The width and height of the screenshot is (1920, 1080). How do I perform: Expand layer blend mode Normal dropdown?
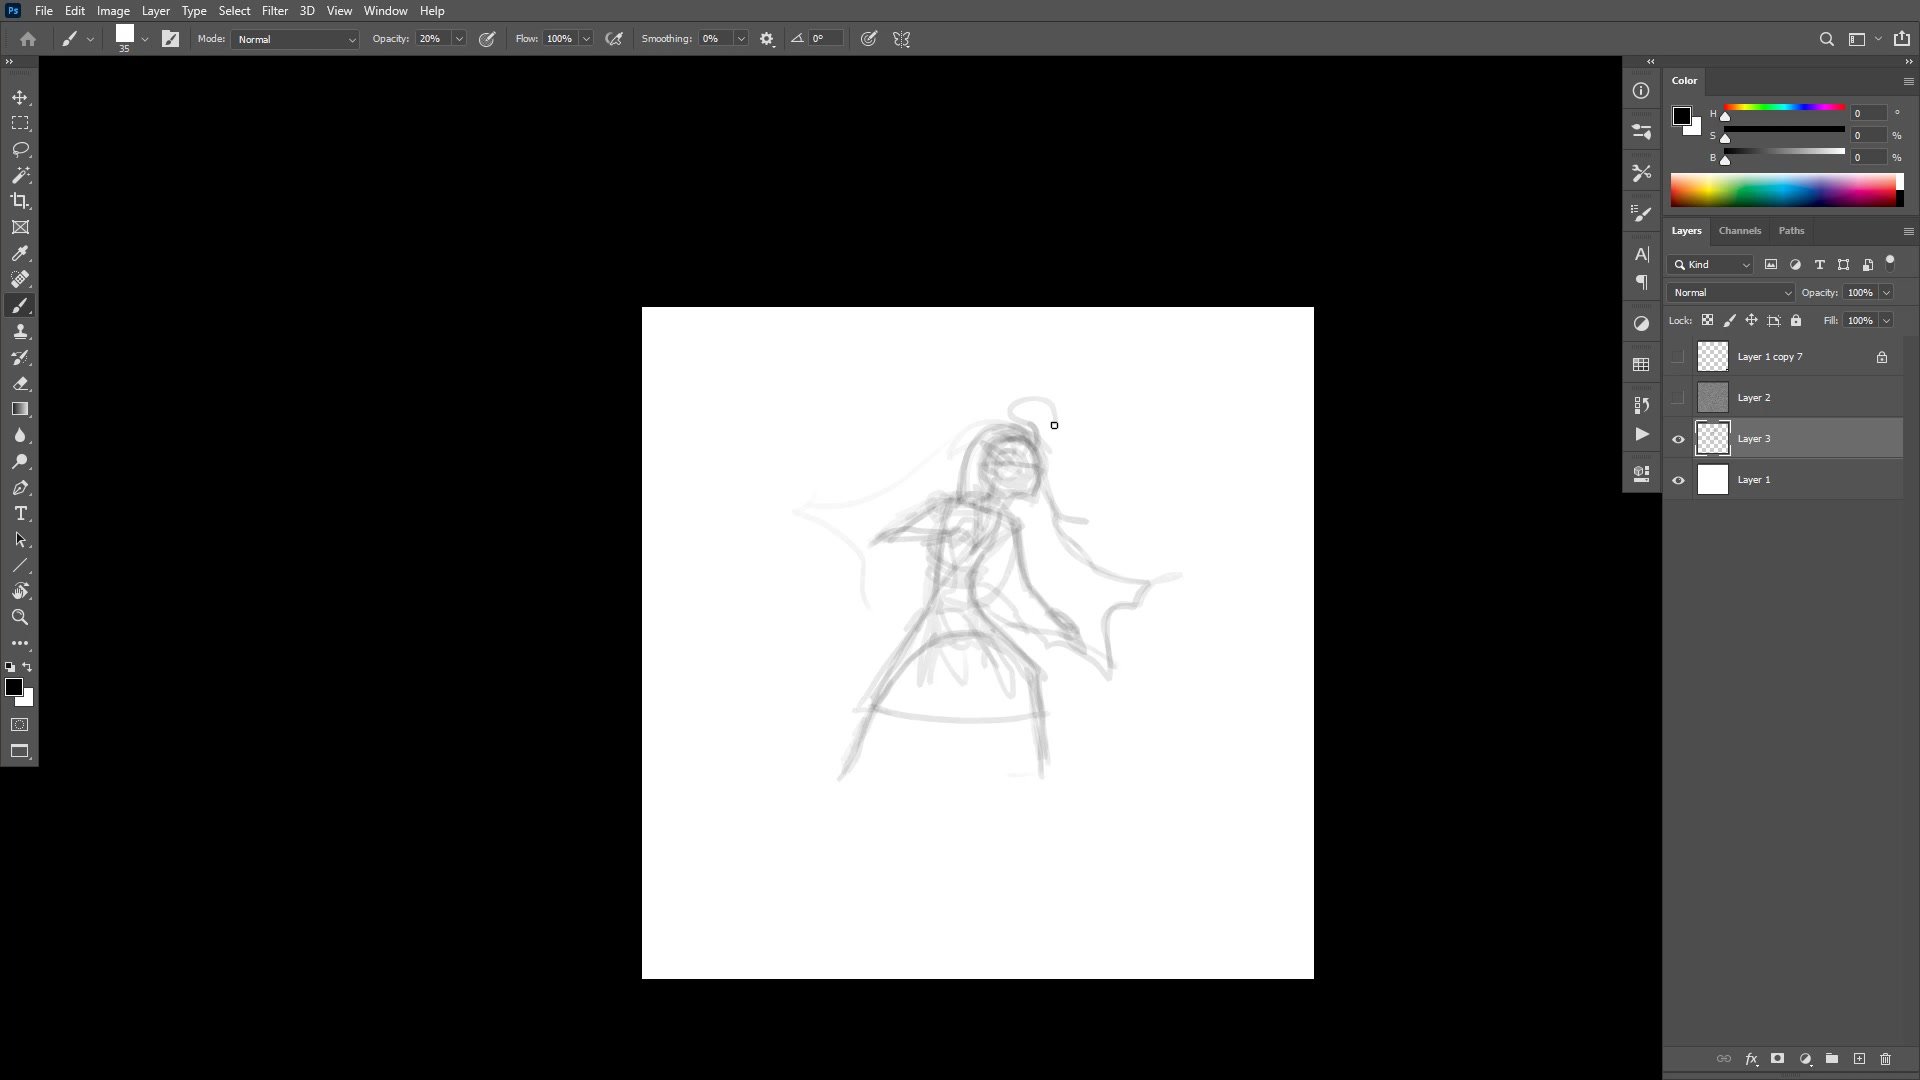pyautogui.click(x=1731, y=293)
